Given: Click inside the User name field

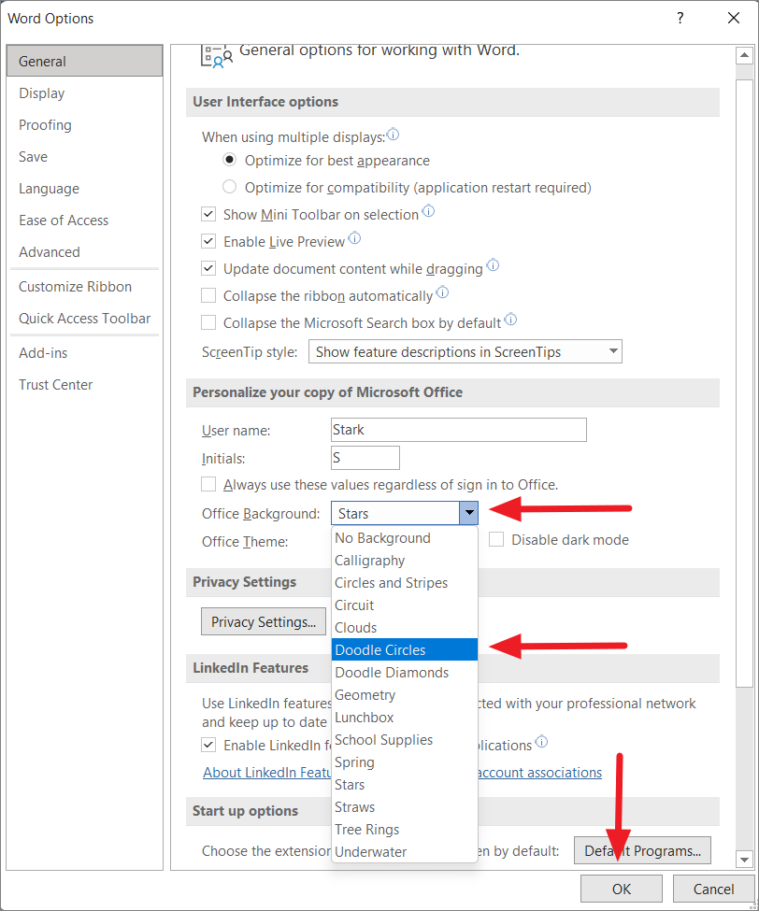Looking at the screenshot, I should pos(458,429).
